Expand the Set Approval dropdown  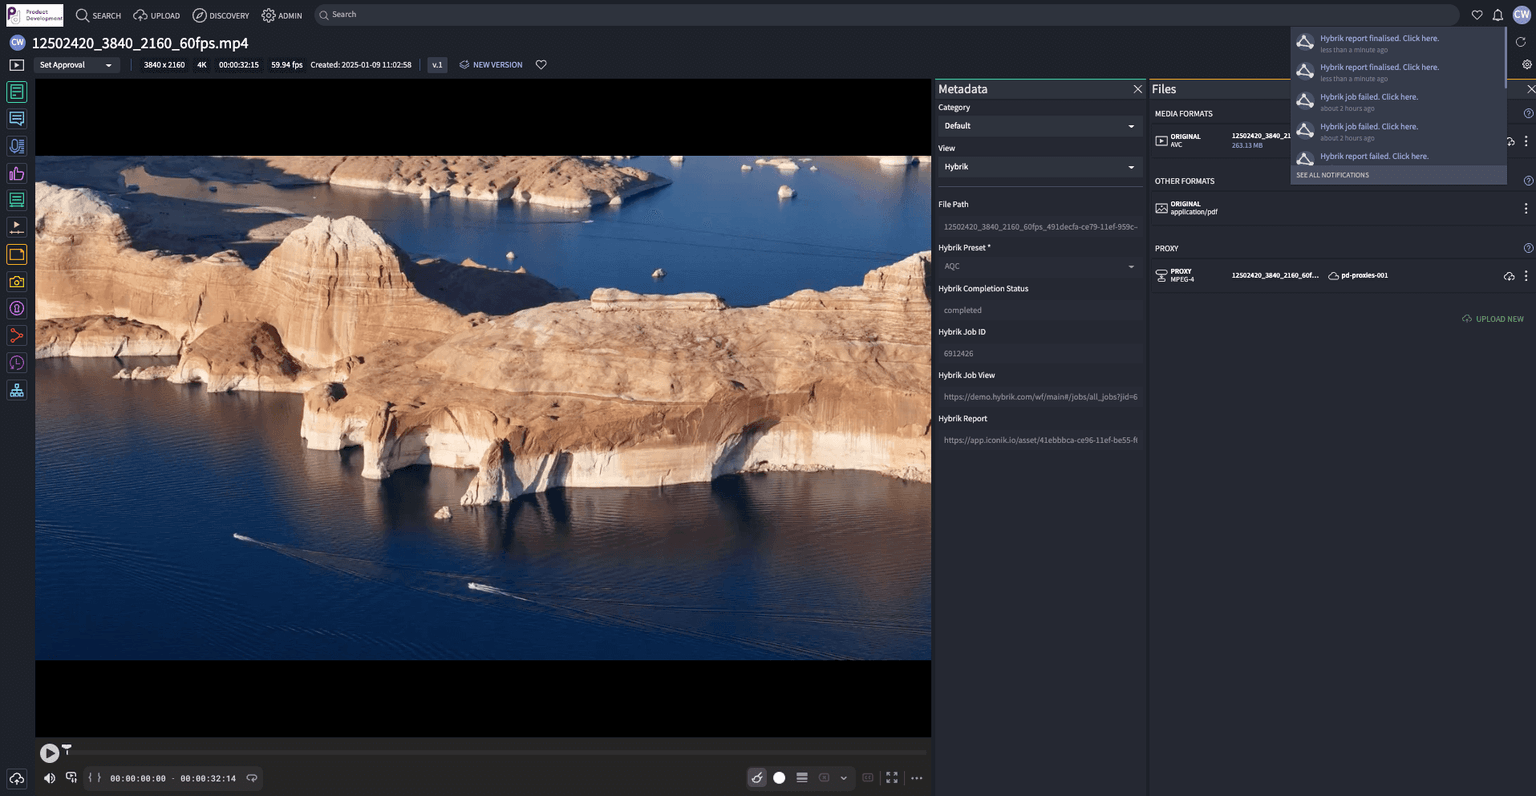tap(77, 65)
